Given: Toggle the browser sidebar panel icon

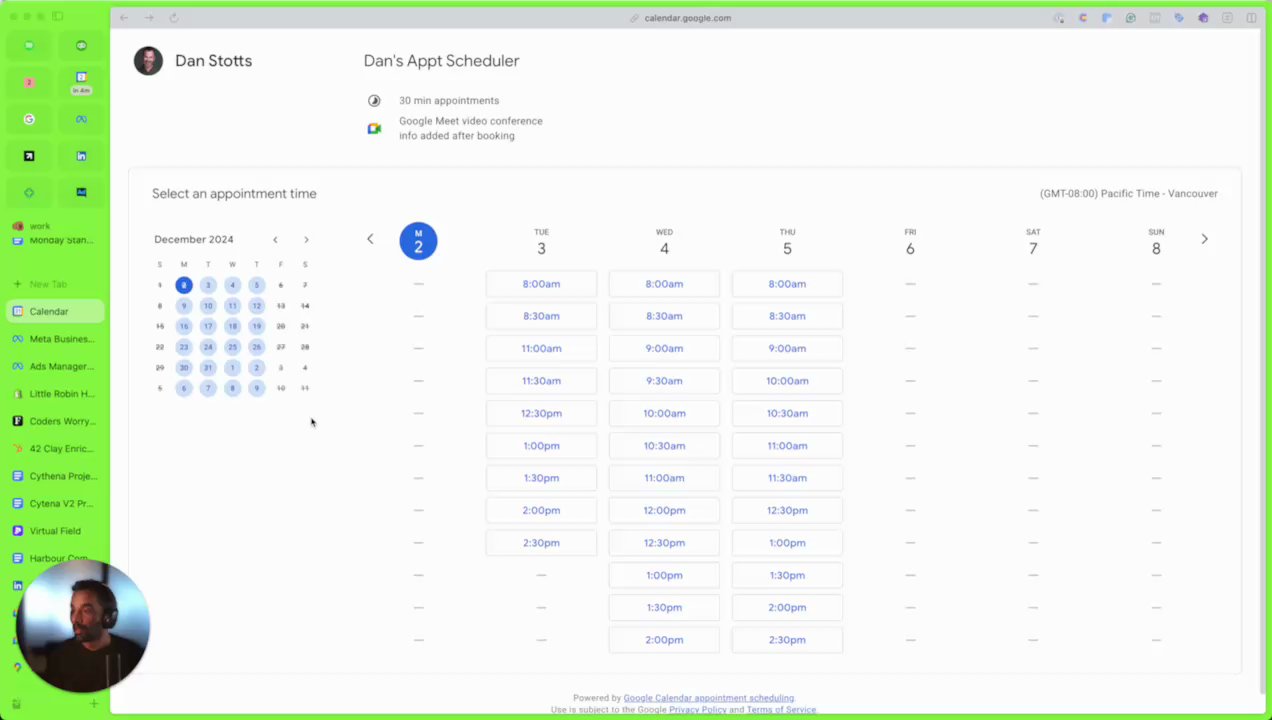Looking at the screenshot, I should (57, 17).
